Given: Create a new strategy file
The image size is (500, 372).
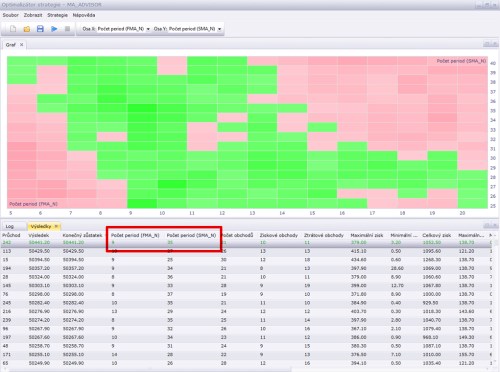Looking at the screenshot, I should pyautogui.click(x=13, y=29).
